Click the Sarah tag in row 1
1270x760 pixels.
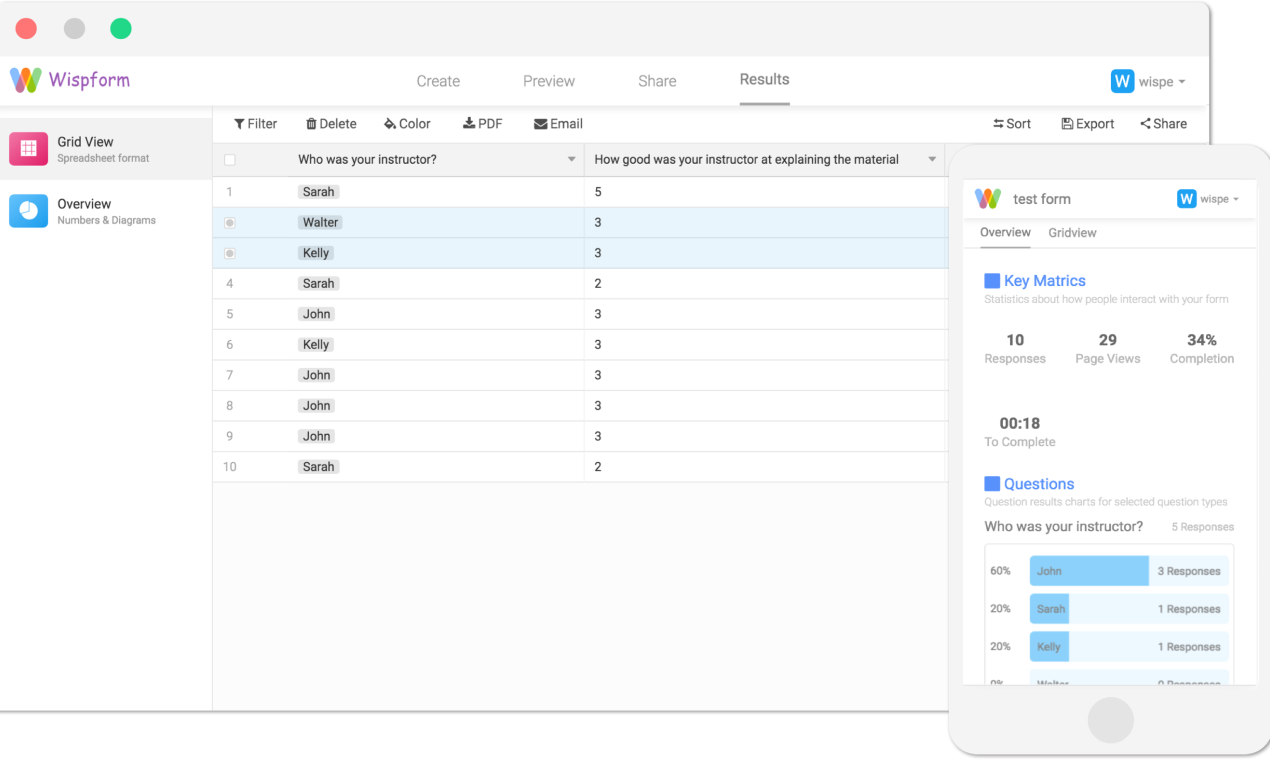[x=318, y=192]
